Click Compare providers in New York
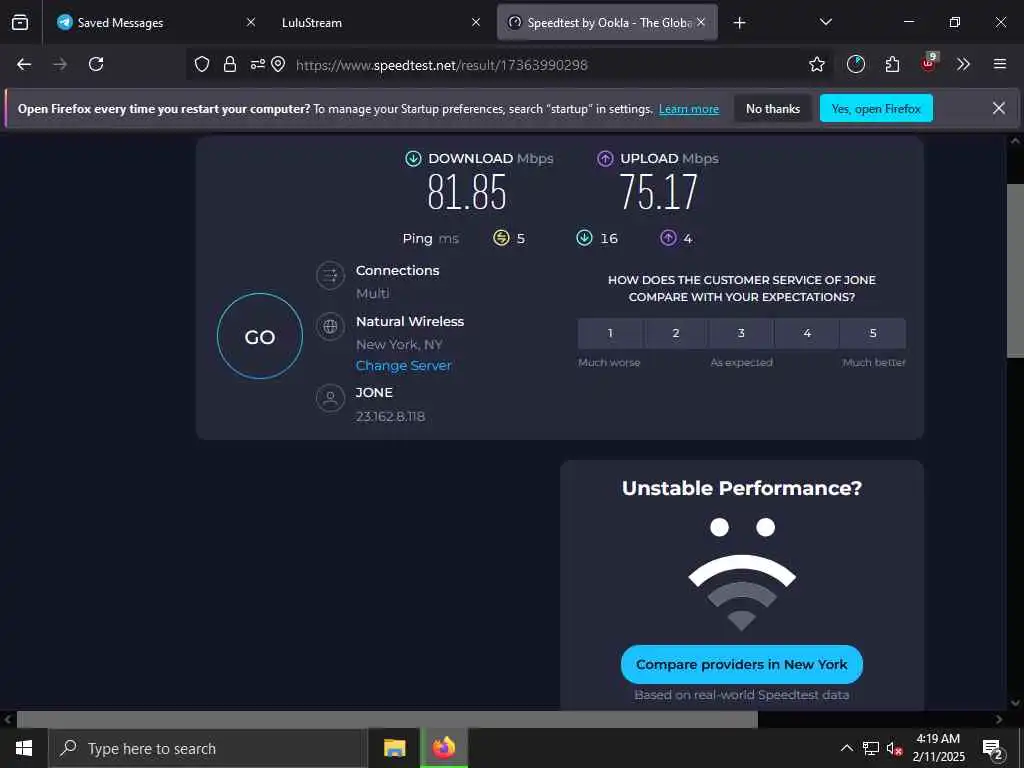This screenshot has height=768, width=1024. click(742, 664)
